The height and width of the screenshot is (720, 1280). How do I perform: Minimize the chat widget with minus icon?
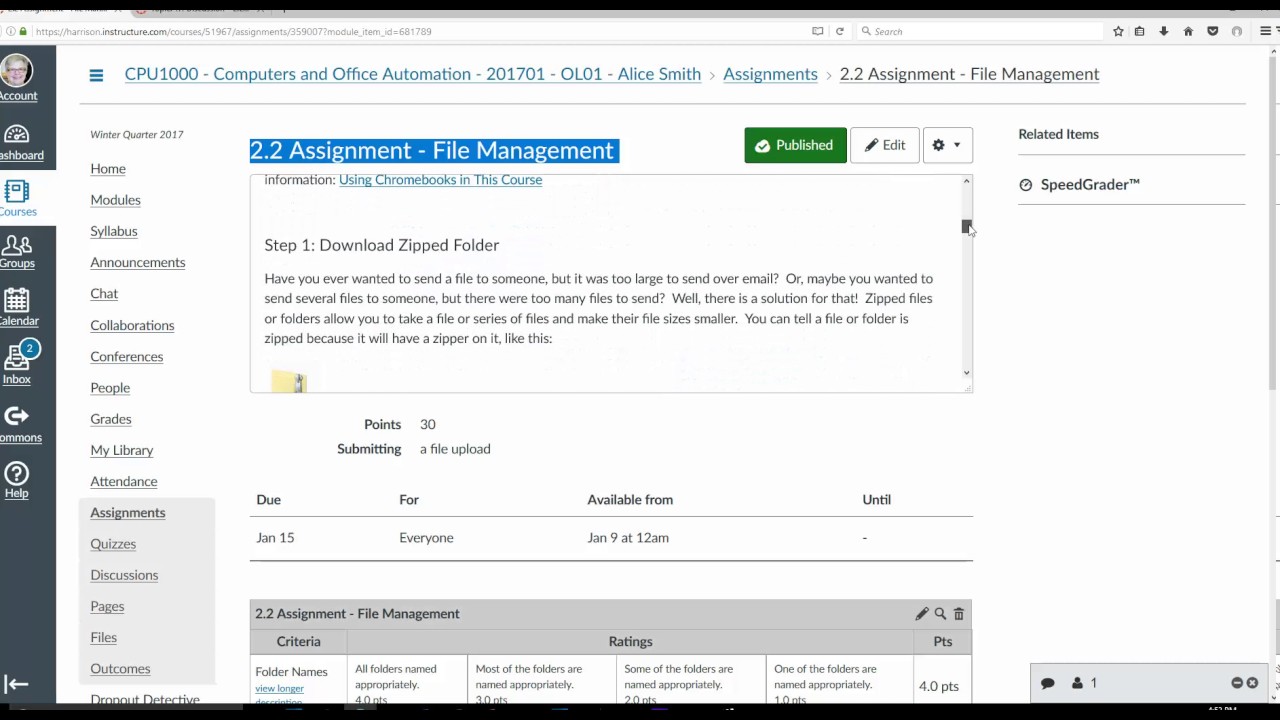click(x=1237, y=683)
